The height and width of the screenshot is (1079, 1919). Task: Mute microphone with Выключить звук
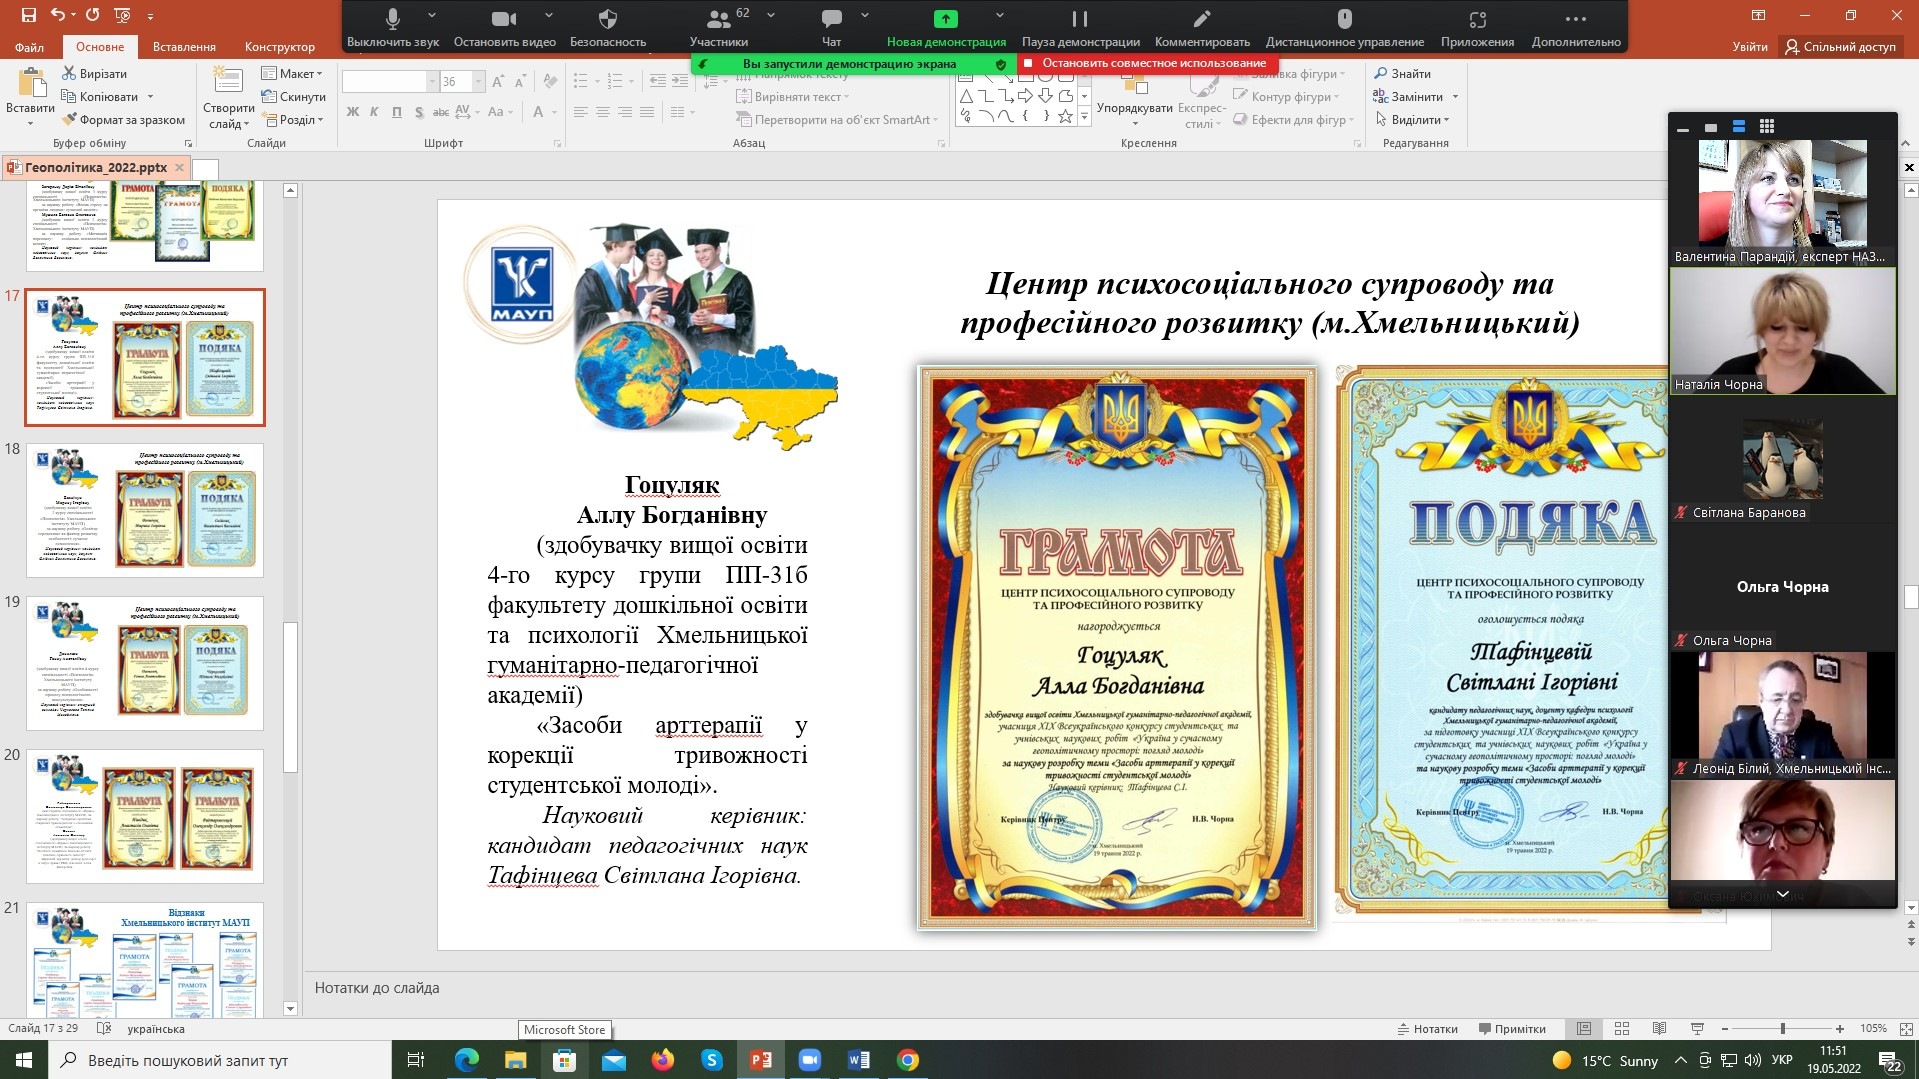(x=393, y=20)
